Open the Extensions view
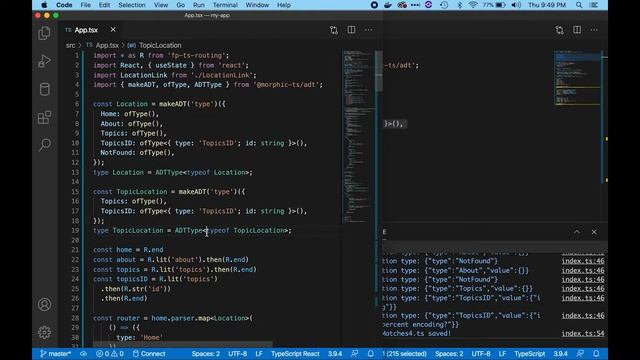This screenshot has width=640, height=360. [x=44, y=117]
